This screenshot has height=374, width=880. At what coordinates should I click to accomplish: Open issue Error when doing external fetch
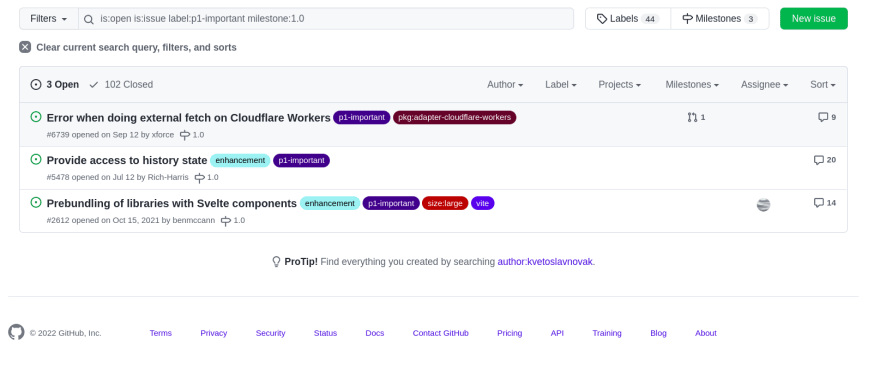coord(189,118)
